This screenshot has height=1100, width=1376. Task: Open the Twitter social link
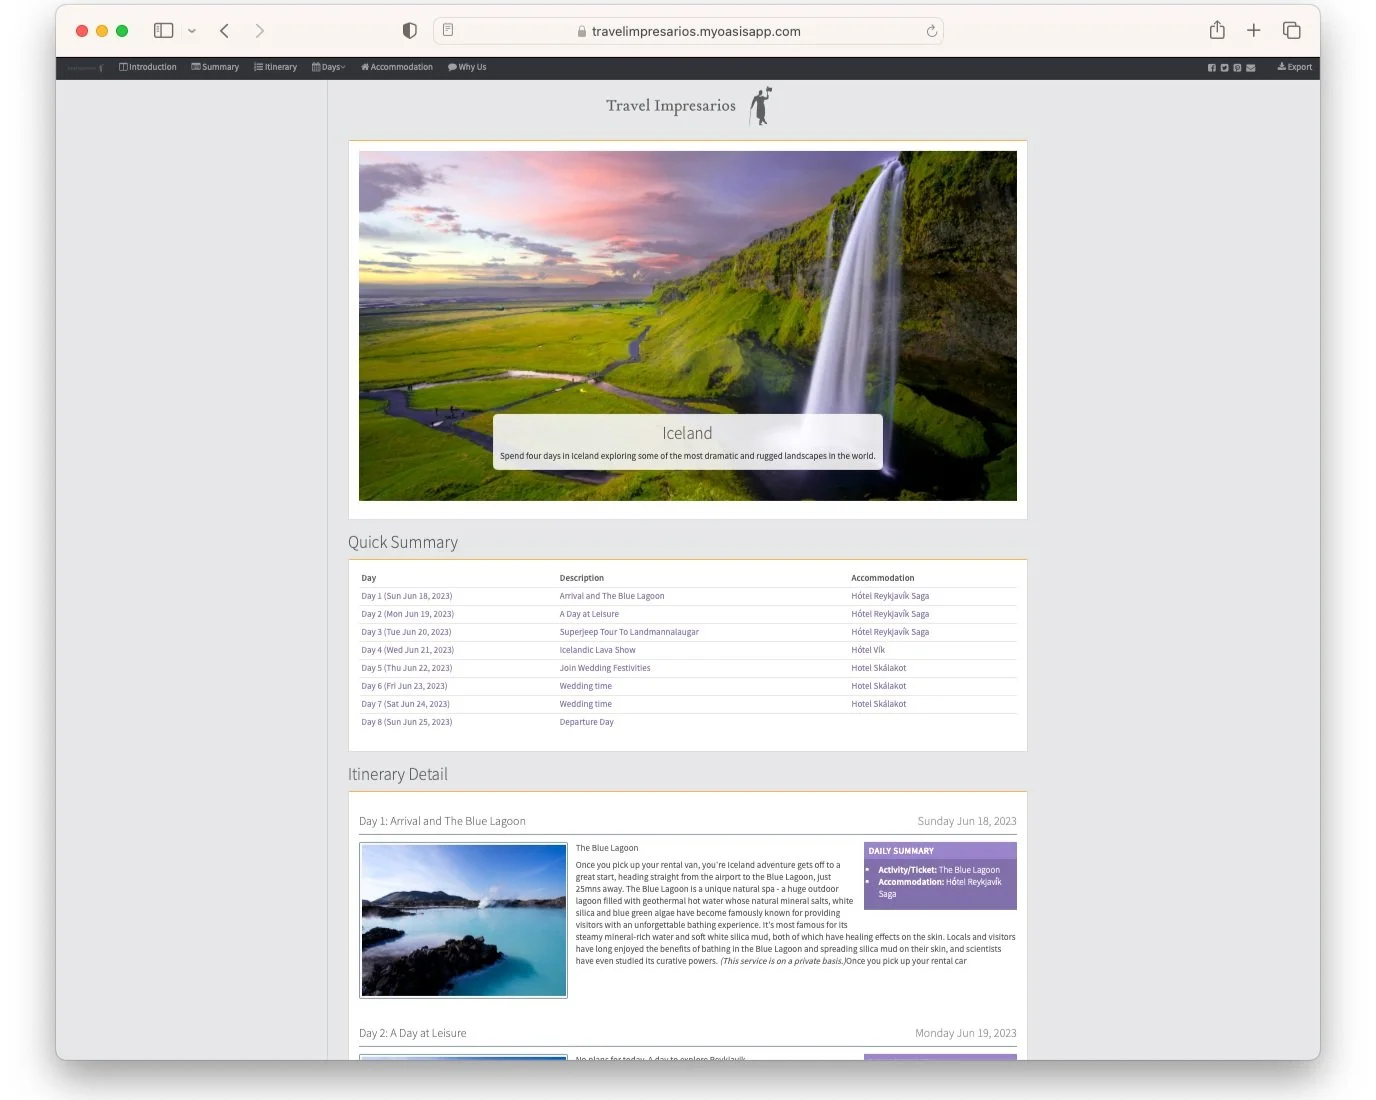coord(1225,68)
